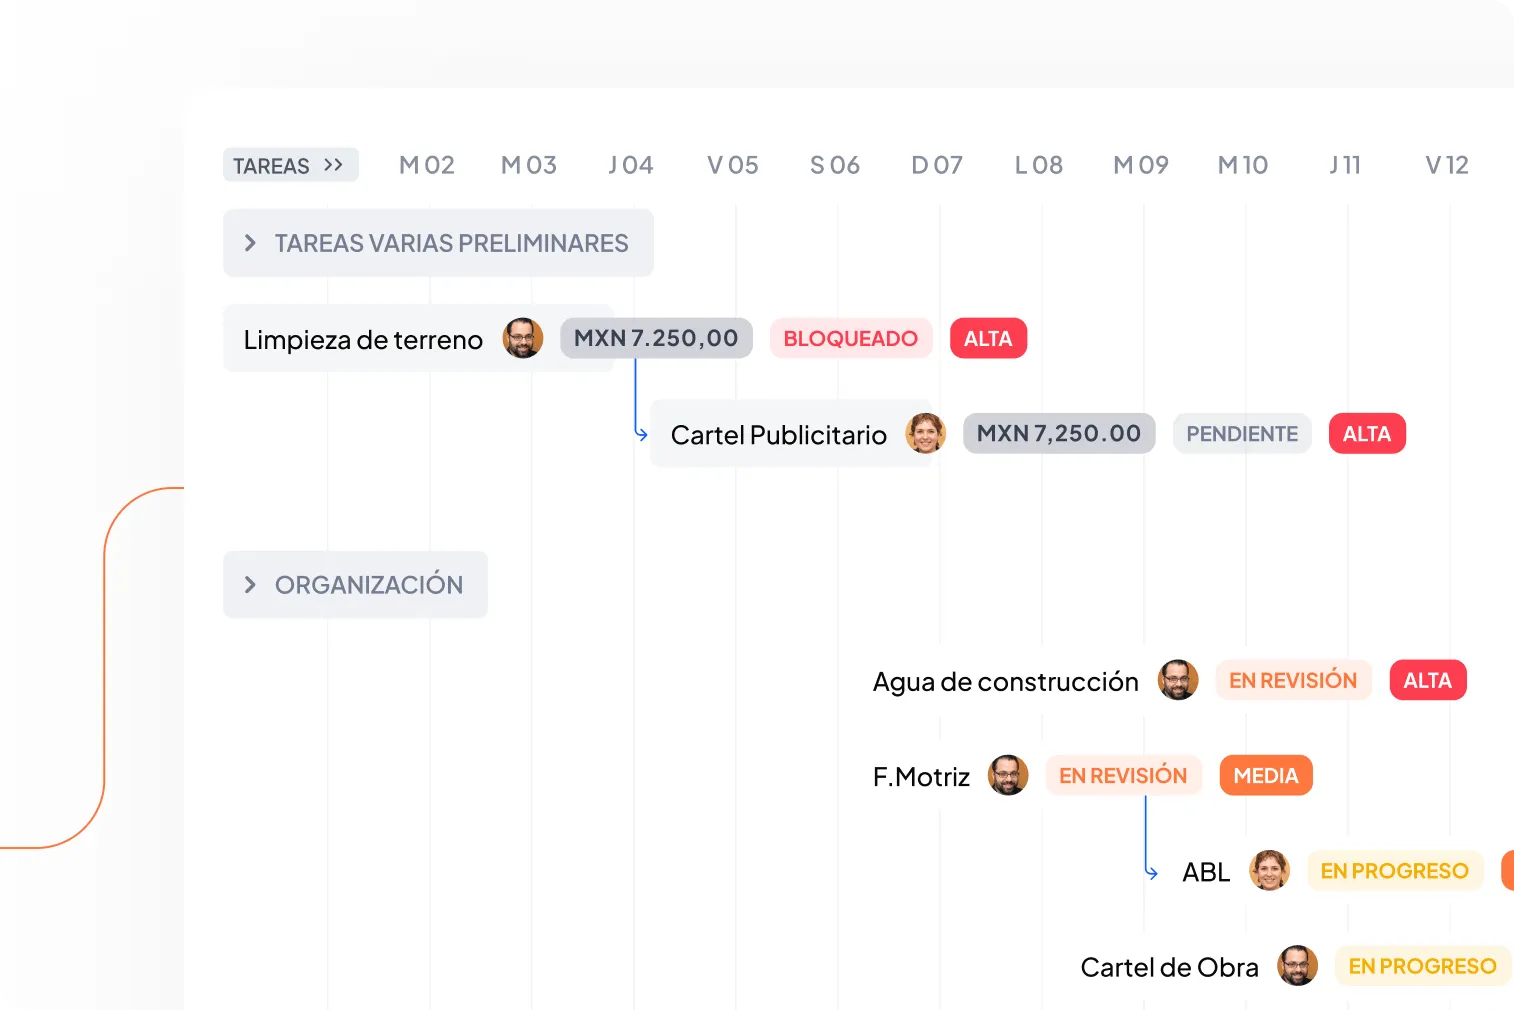Screen dimensions: 1514x1010
Task: Select the S 06 day column header
Action: pos(835,165)
